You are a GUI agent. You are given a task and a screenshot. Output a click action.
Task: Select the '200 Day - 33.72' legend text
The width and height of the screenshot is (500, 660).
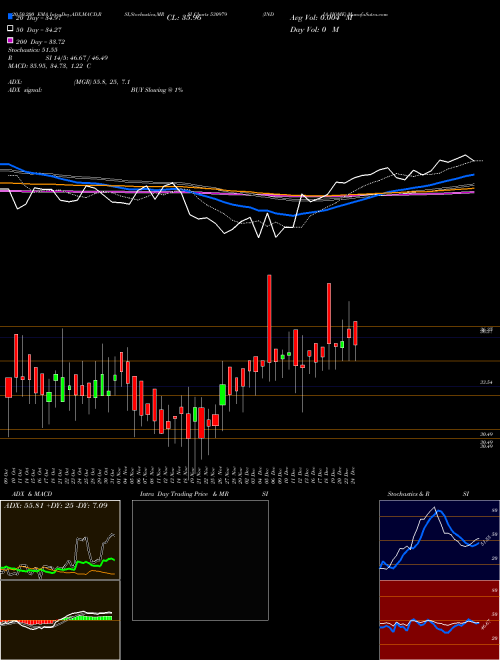click(40, 42)
